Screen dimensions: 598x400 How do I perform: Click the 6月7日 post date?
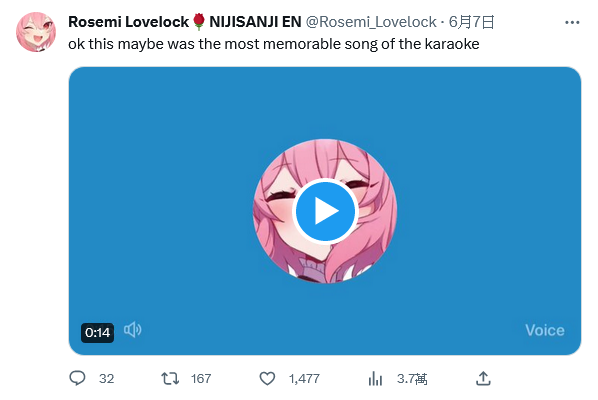tap(471, 22)
